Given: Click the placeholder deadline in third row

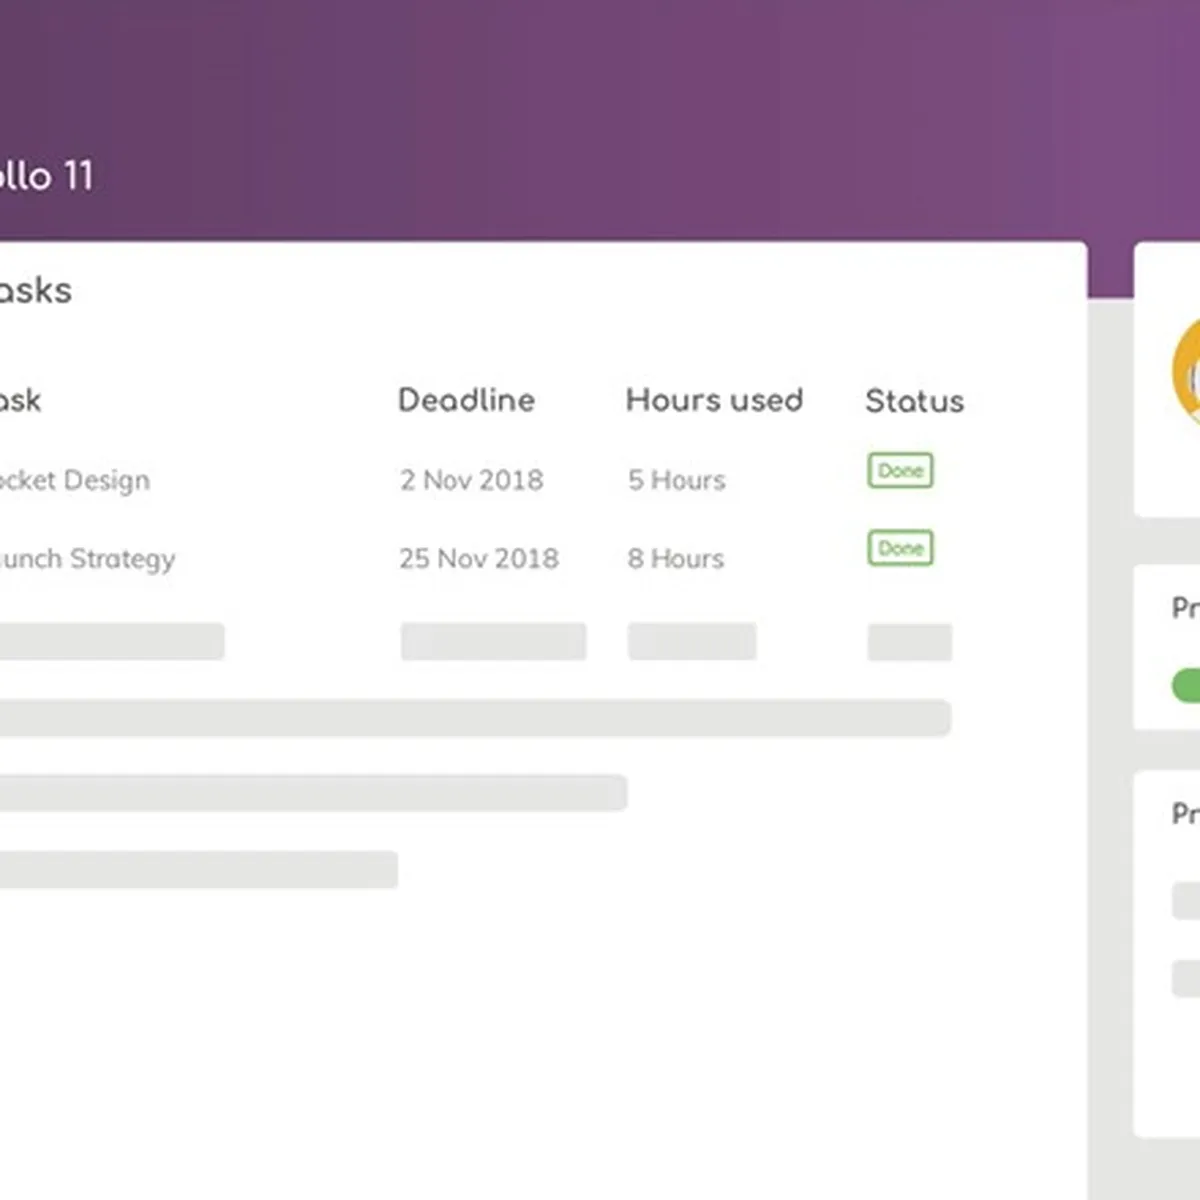Looking at the screenshot, I should coord(493,642).
